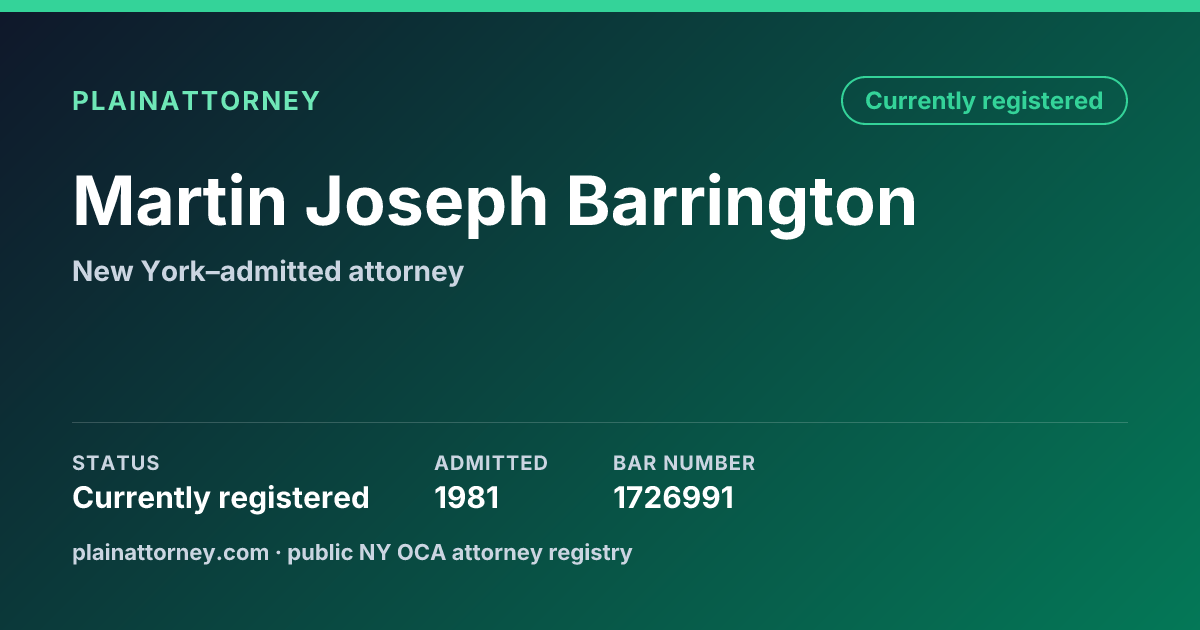Select the admission year 1981
Viewport: 1200px width, 630px height.
[x=467, y=497]
